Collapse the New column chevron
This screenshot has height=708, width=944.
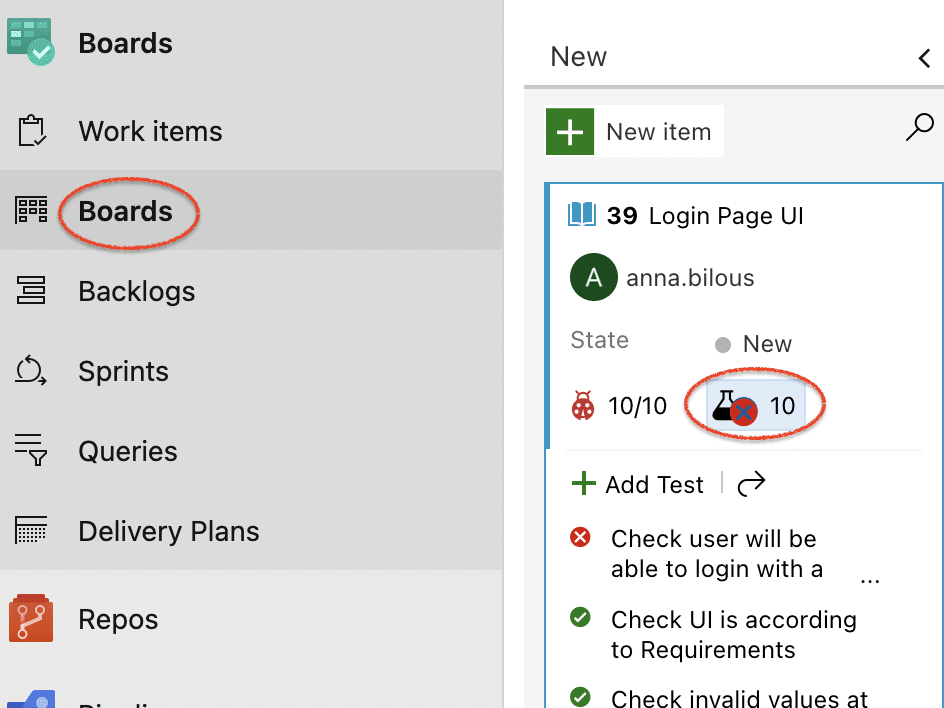tap(924, 58)
